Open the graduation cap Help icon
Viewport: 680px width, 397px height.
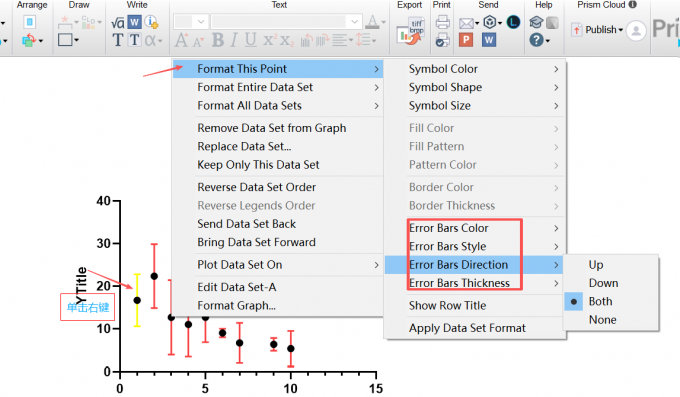536,22
